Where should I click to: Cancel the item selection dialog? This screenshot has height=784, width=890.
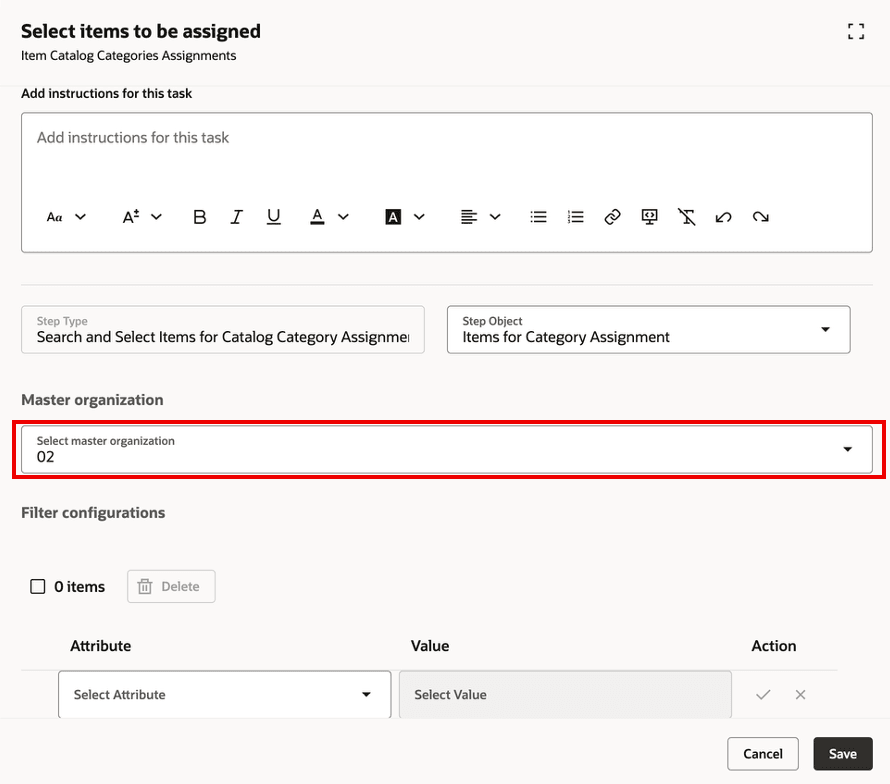click(x=763, y=753)
